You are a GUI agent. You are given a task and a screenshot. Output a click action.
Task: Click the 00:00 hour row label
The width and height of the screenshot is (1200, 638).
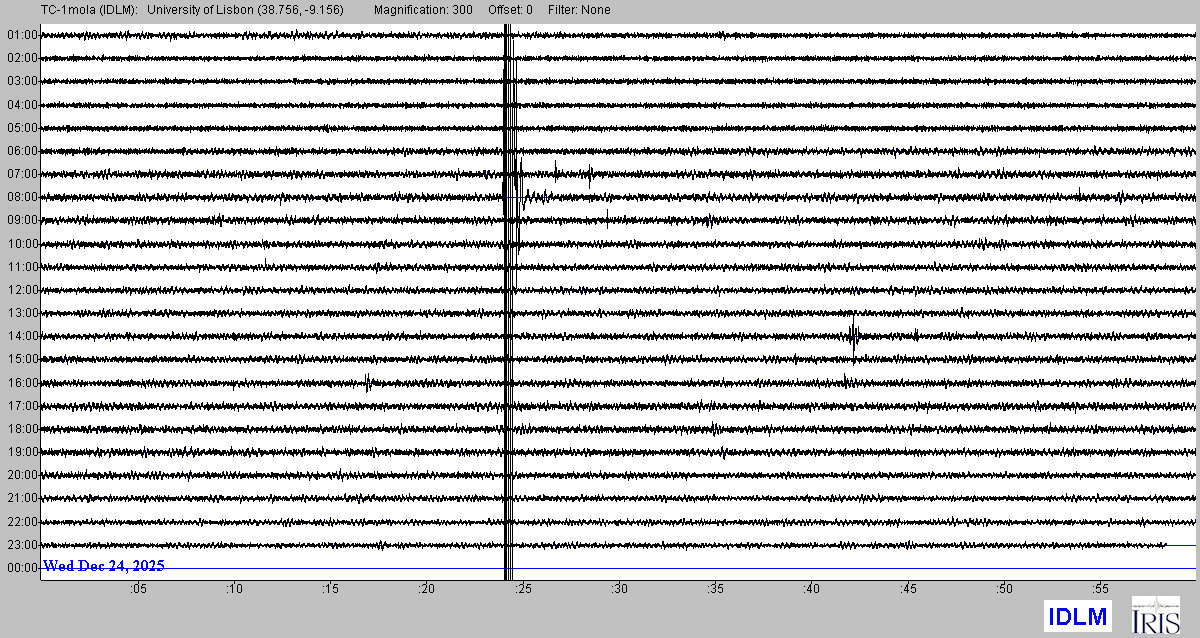pos(22,568)
